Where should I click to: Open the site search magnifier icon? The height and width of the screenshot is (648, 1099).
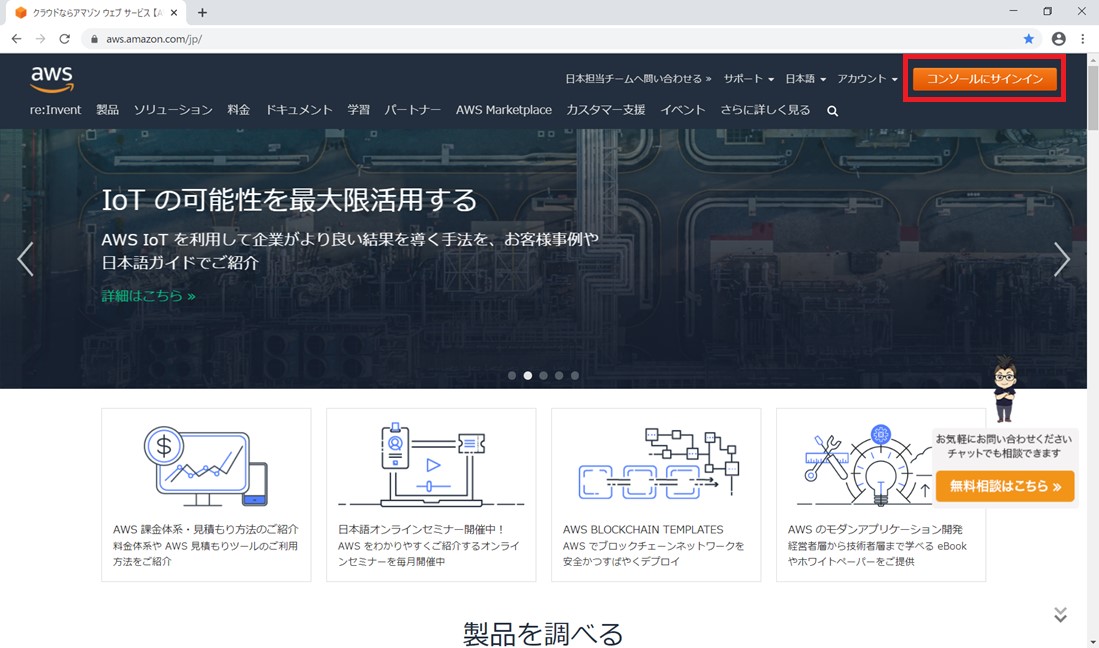coord(832,111)
